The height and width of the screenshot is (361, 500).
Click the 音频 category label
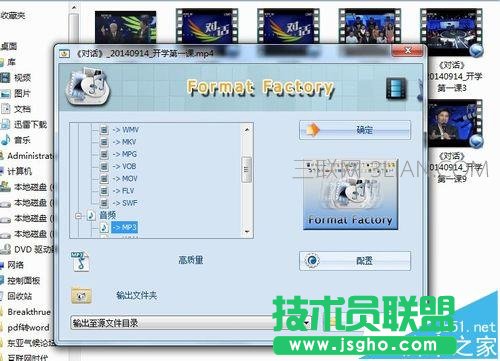pos(108,215)
